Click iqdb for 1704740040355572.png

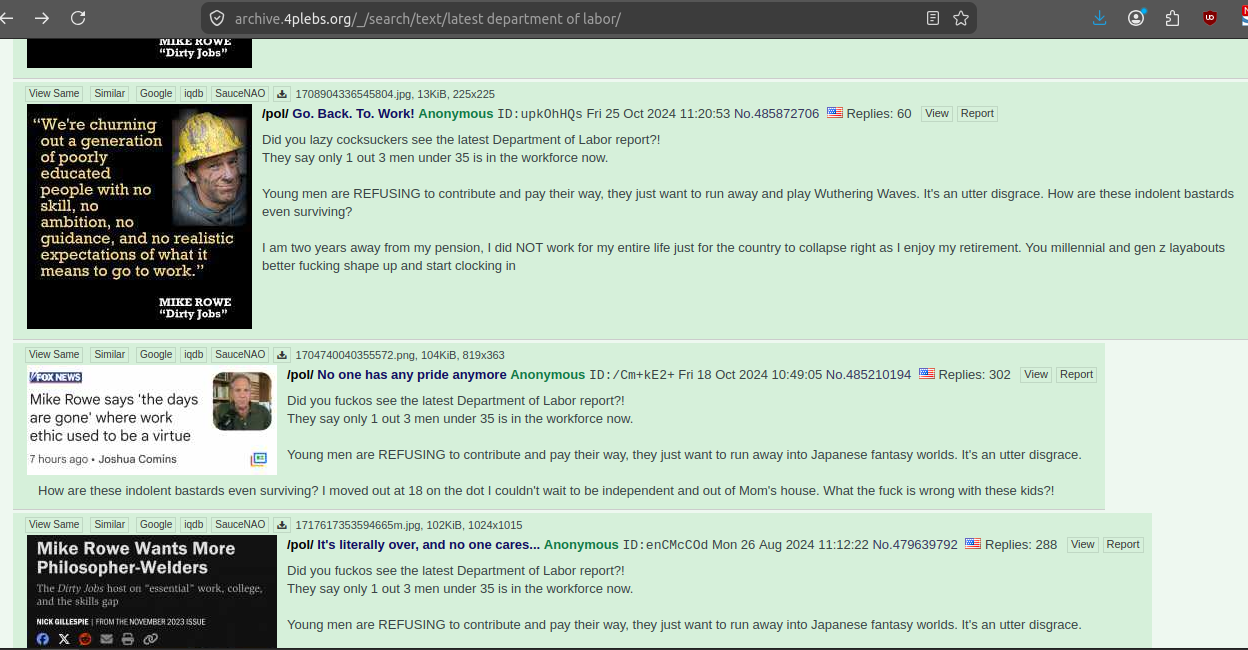(193, 354)
